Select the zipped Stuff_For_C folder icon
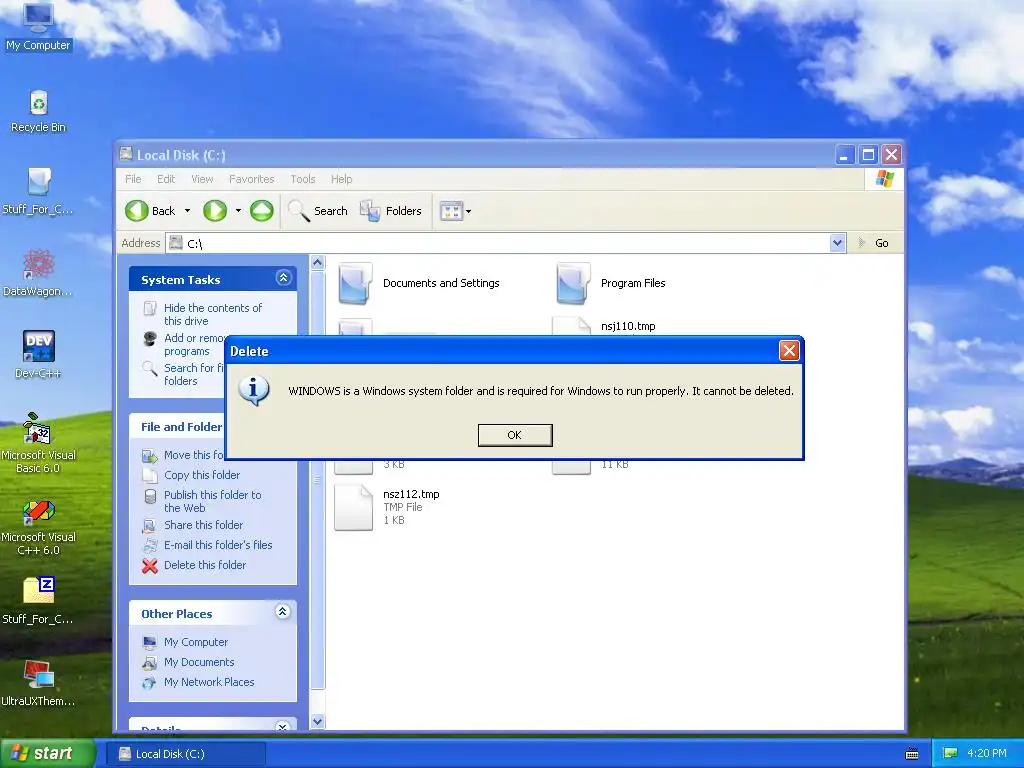Screen dimensions: 1024x768 point(38,600)
